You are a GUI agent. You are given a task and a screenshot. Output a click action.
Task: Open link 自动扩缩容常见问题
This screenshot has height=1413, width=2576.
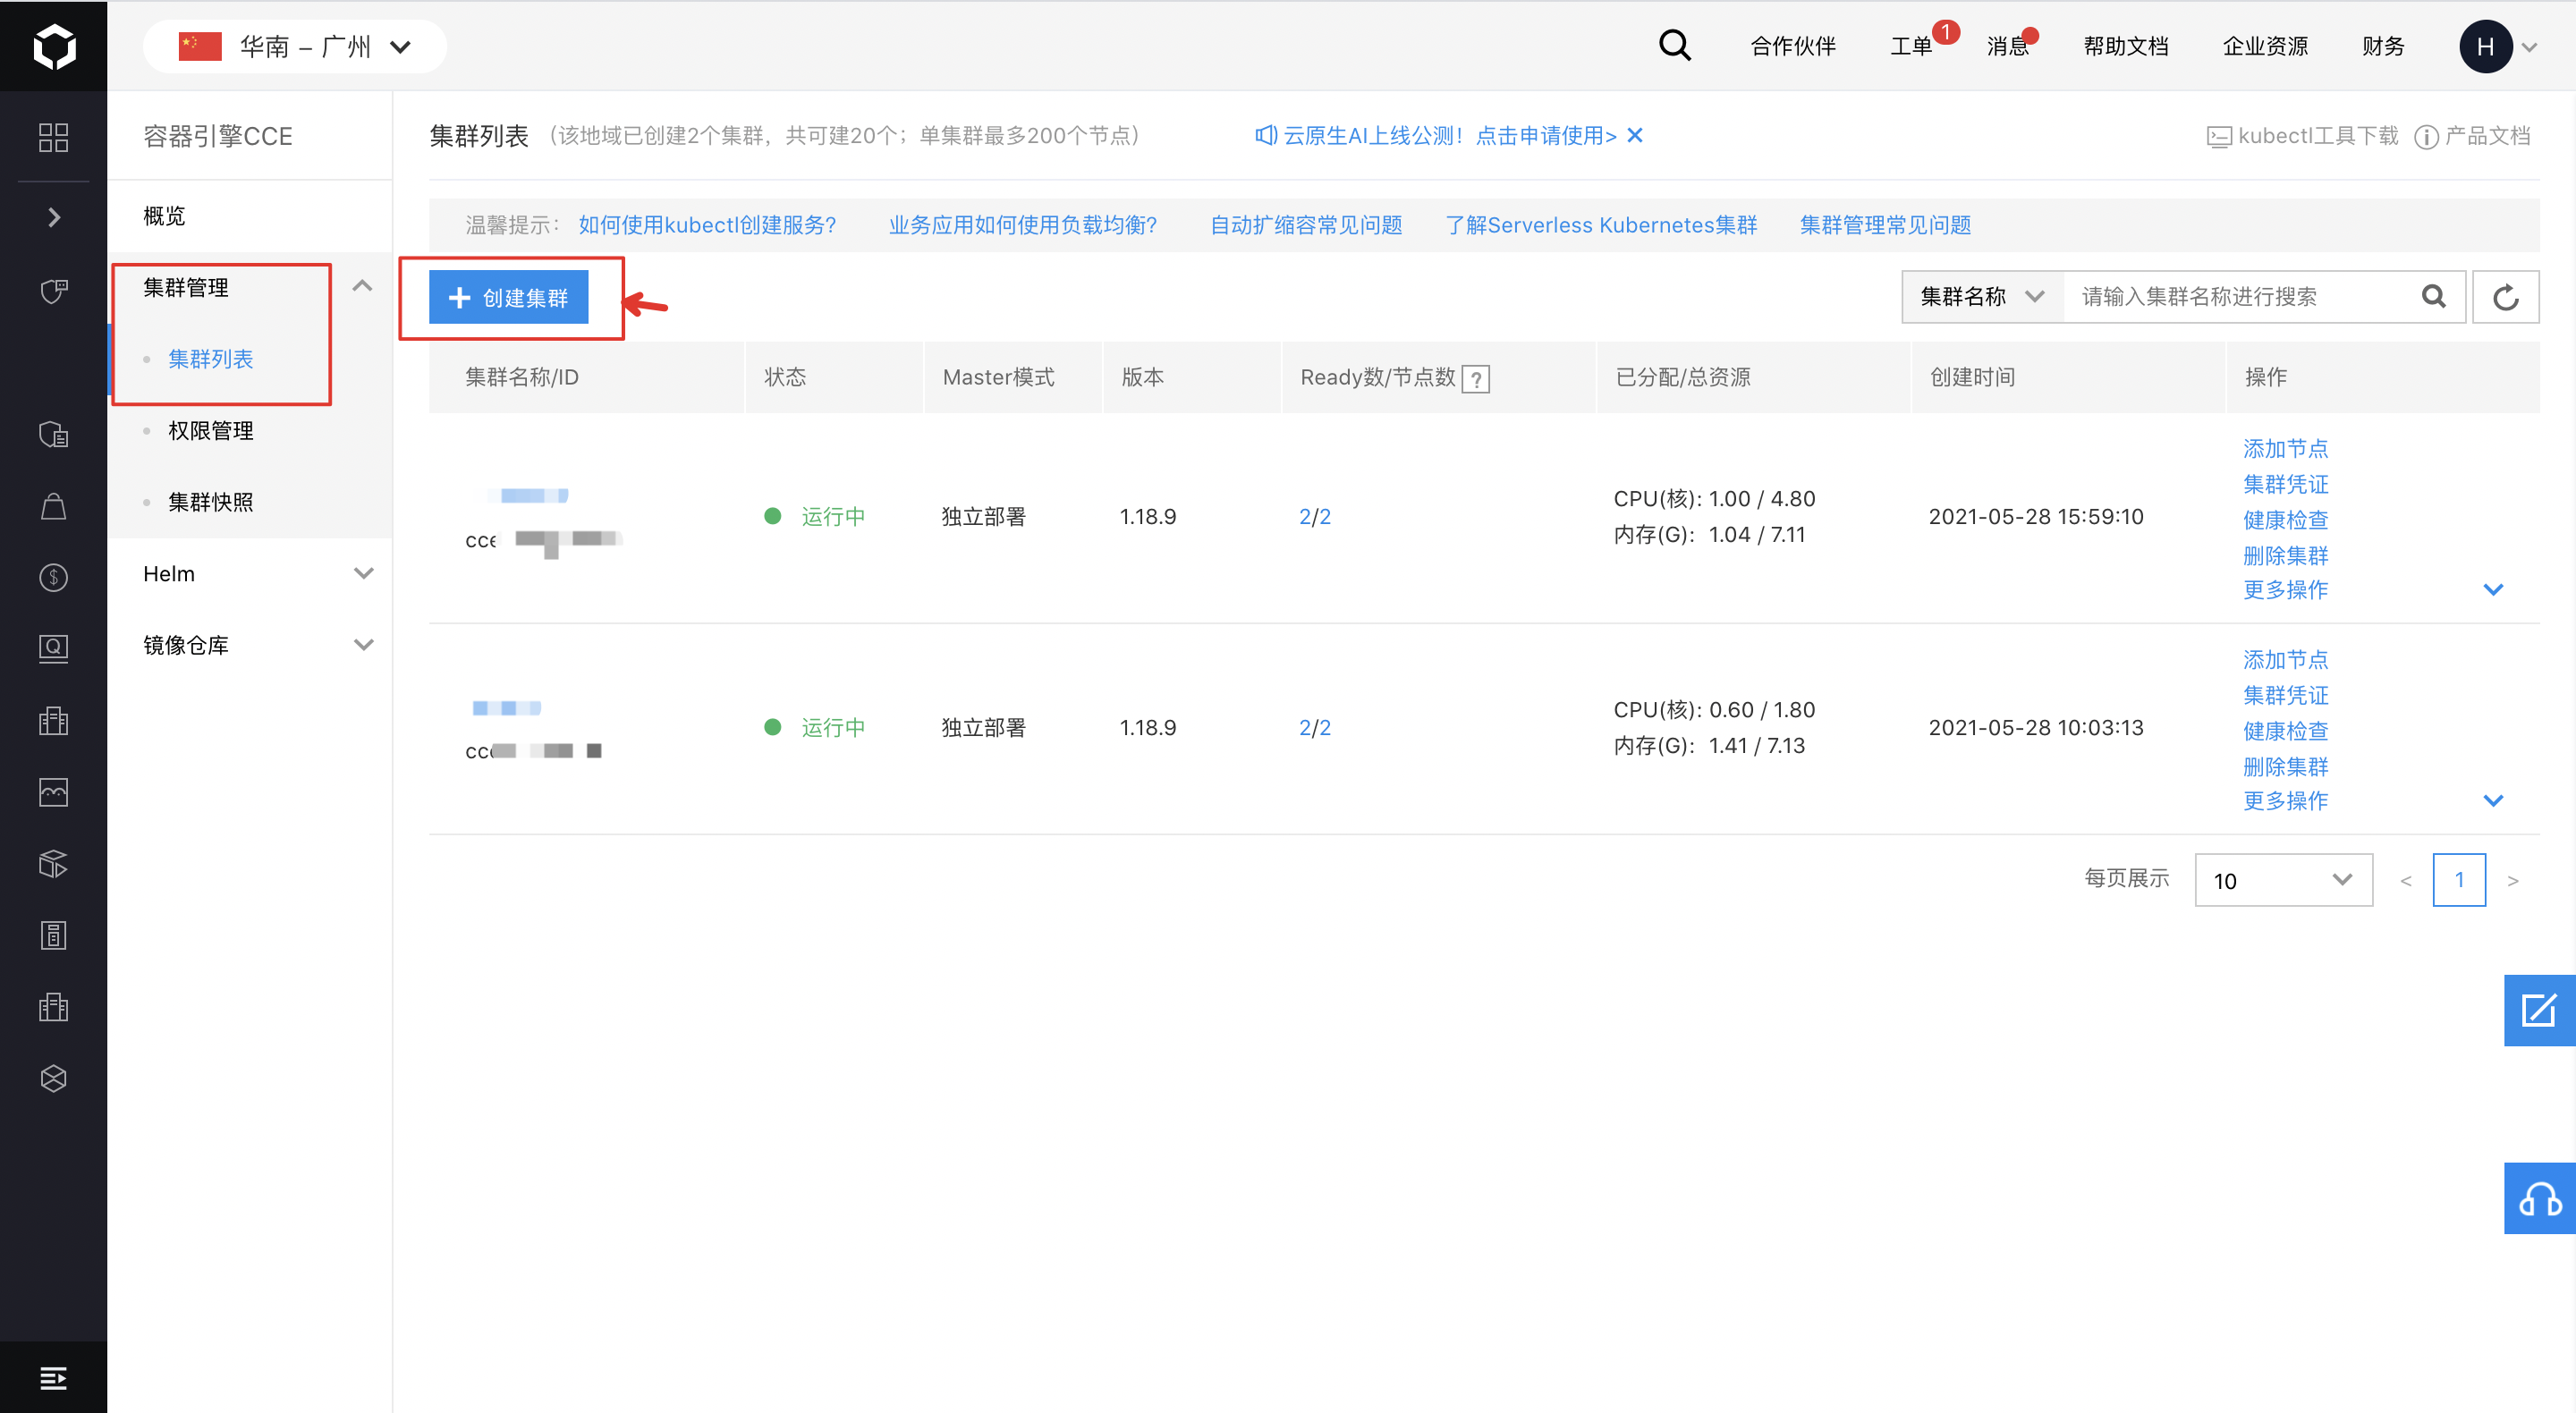point(1305,225)
